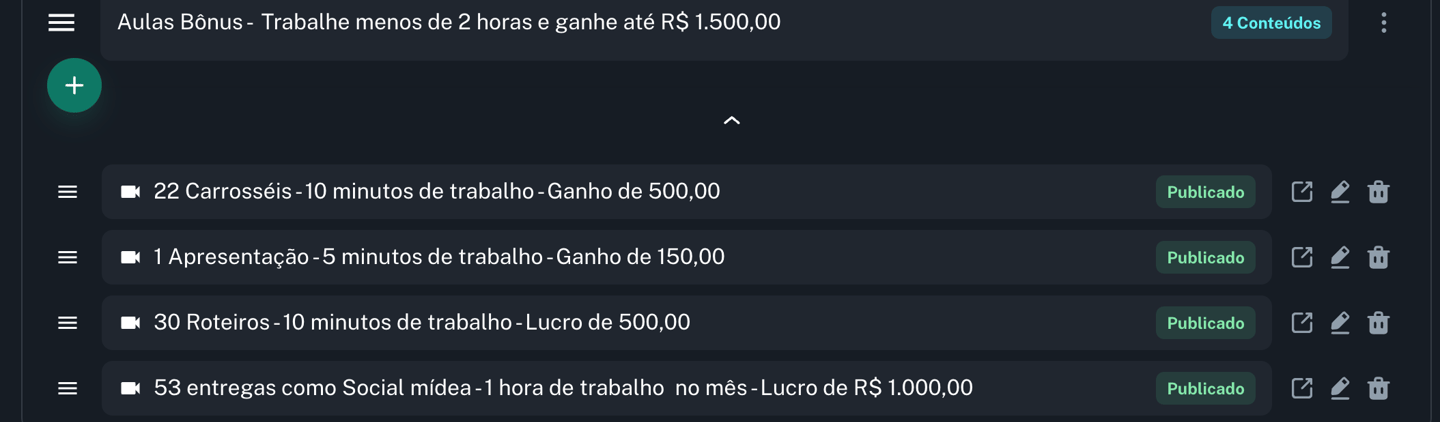Screen dimensions: 1440x422
Task: Select the 30 Roteiros lesson title
Action: click(x=422, y=323)
